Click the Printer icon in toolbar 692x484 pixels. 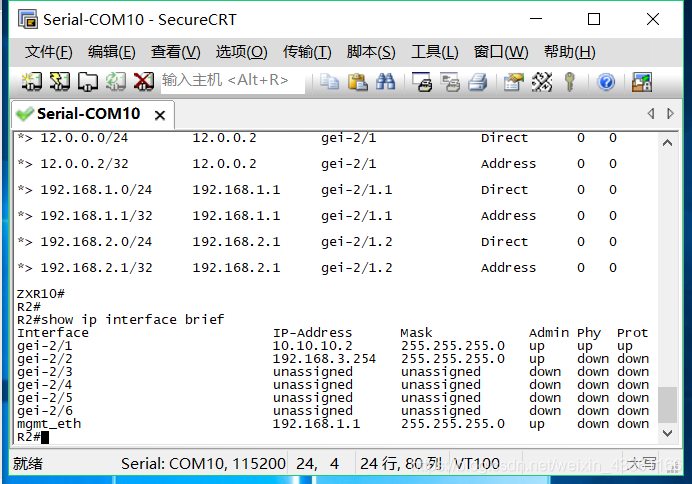coord(478,82)
